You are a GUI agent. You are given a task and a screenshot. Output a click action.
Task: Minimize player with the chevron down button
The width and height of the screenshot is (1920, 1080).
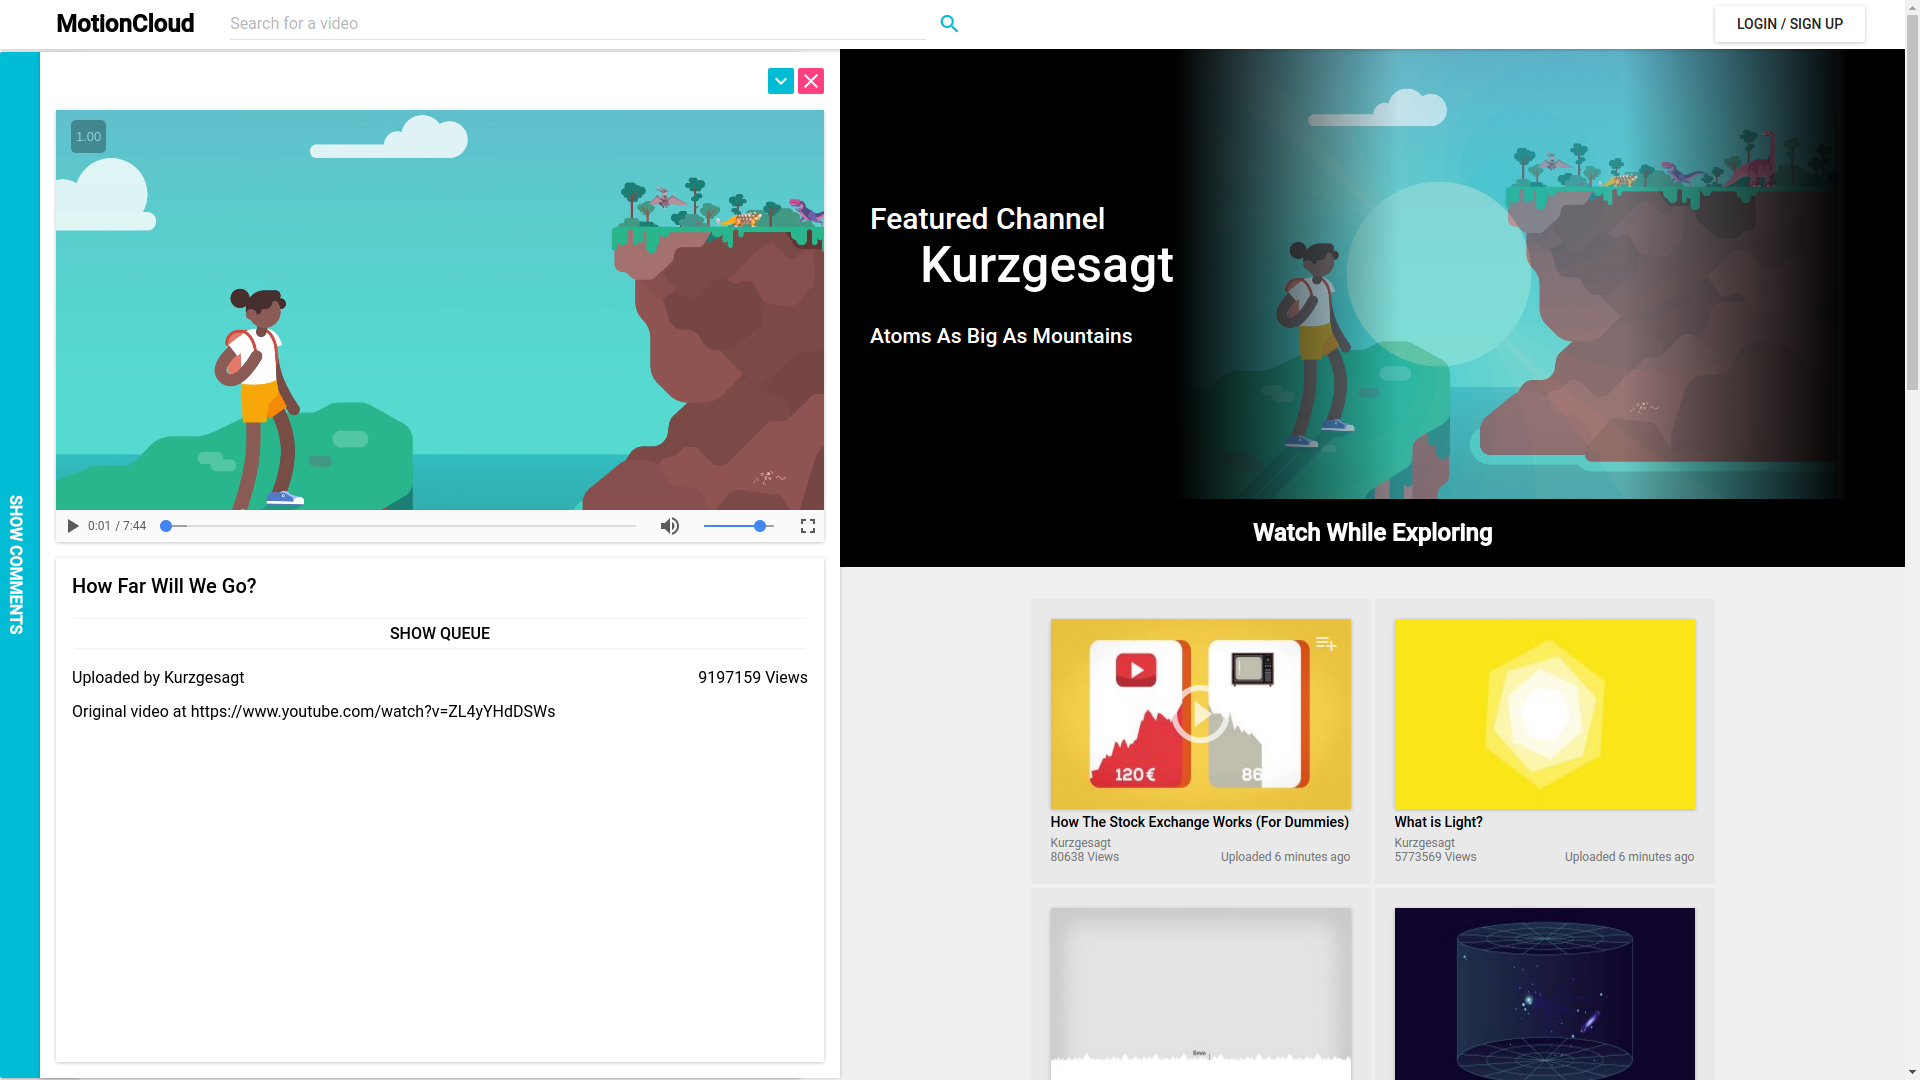pos(780,81)
